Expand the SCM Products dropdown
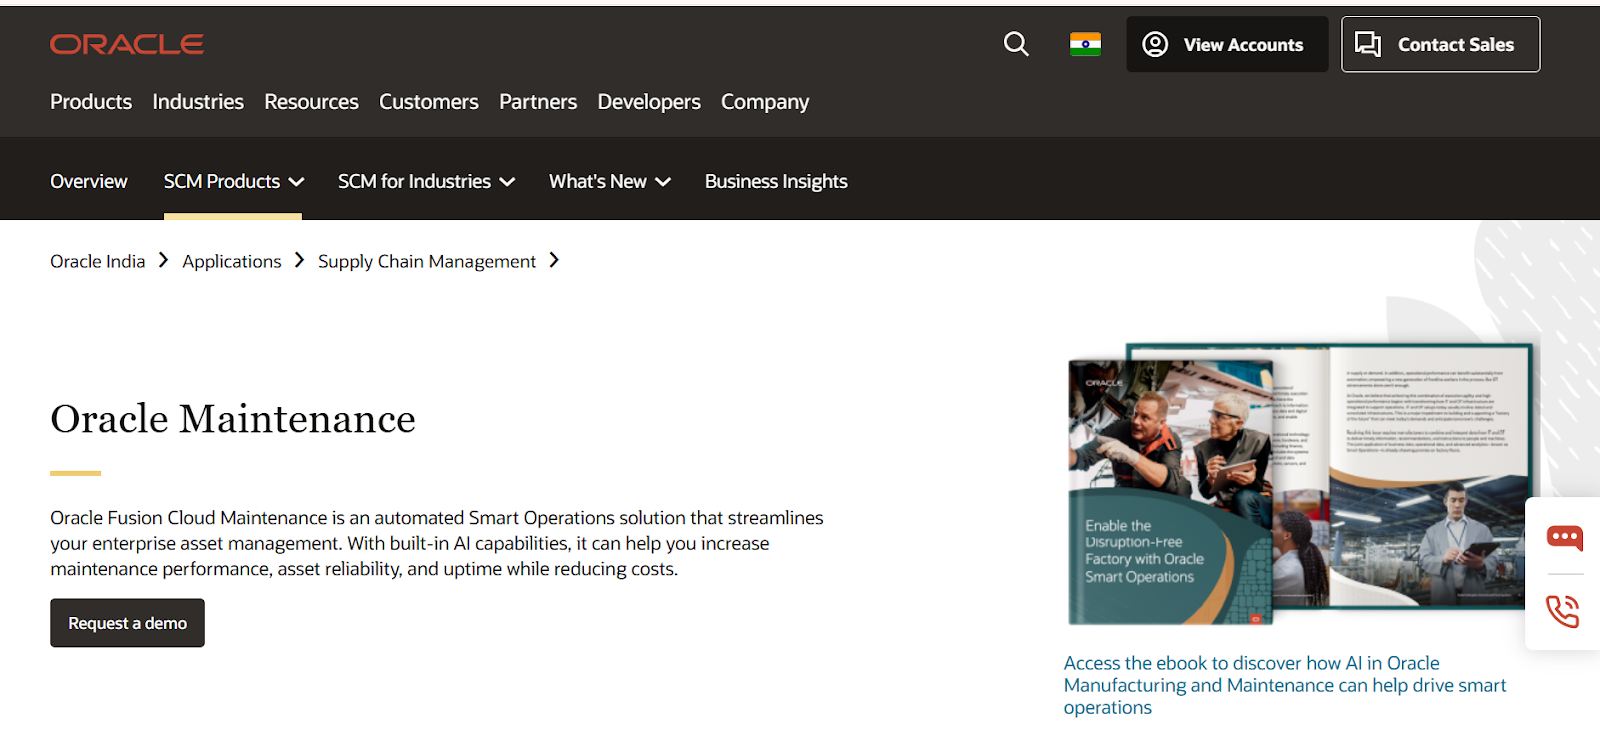Screen dimensions: 1600x747 (234, 181)
